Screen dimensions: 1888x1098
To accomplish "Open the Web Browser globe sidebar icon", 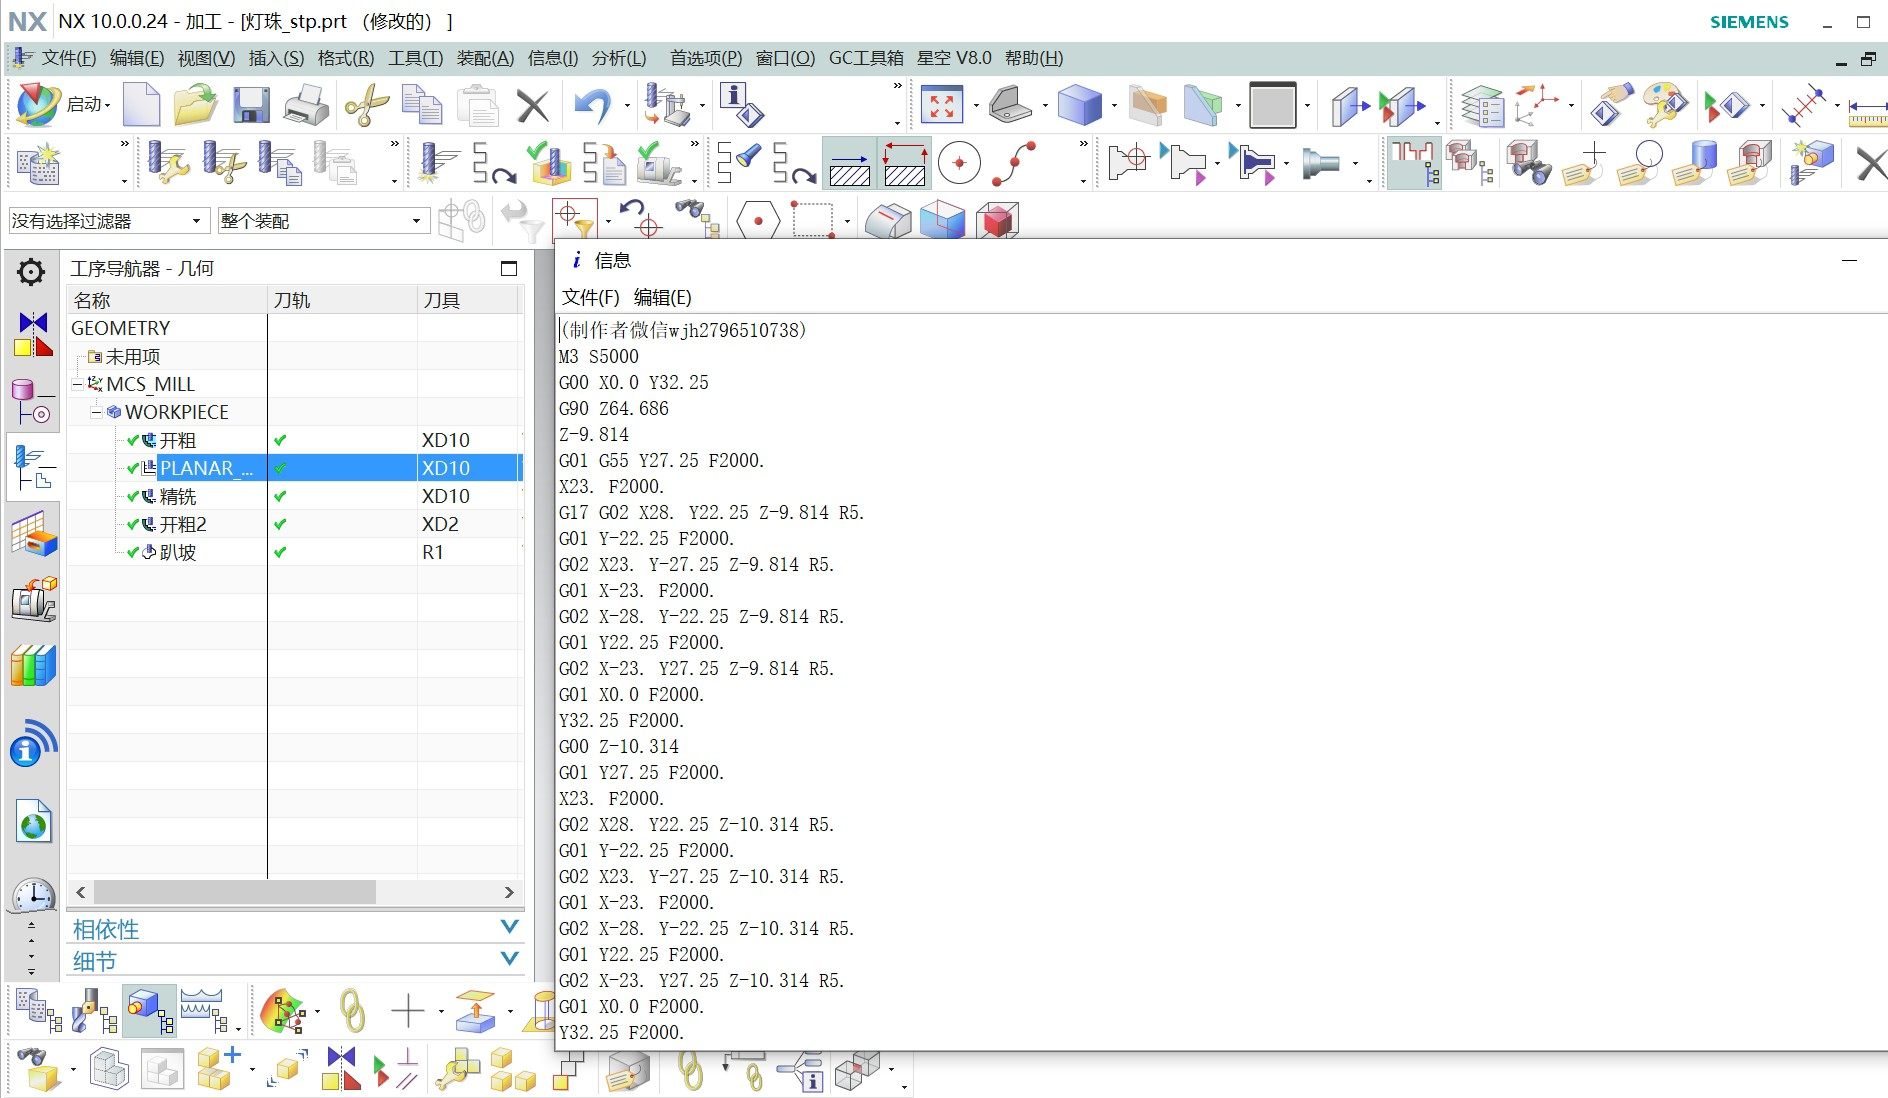I will [x=33, y=823].
